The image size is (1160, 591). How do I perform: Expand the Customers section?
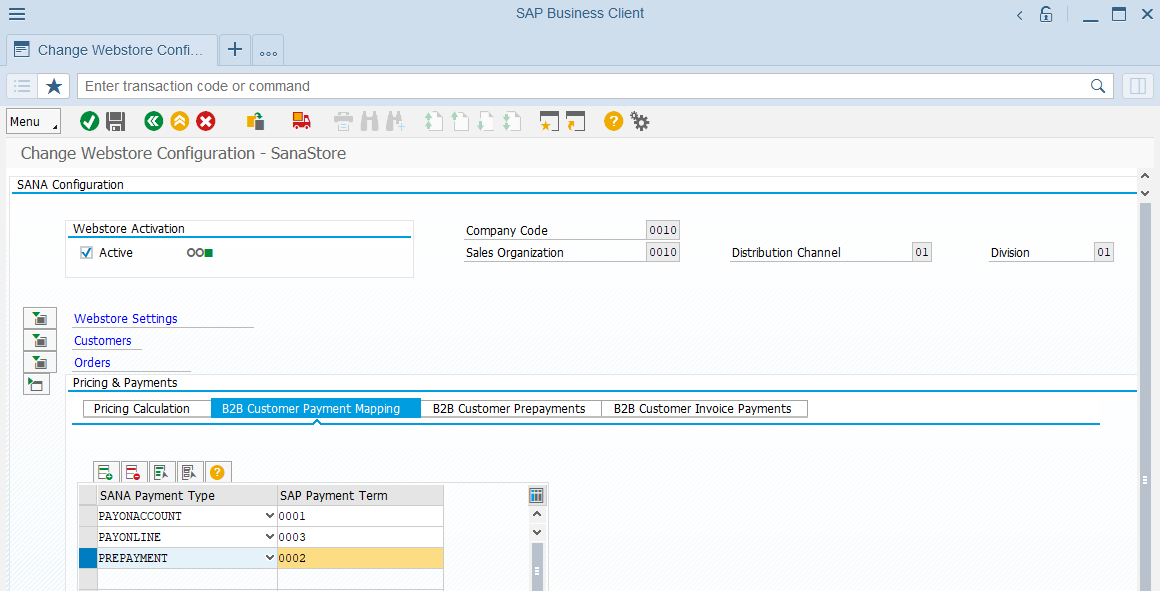tap(40, 341)
